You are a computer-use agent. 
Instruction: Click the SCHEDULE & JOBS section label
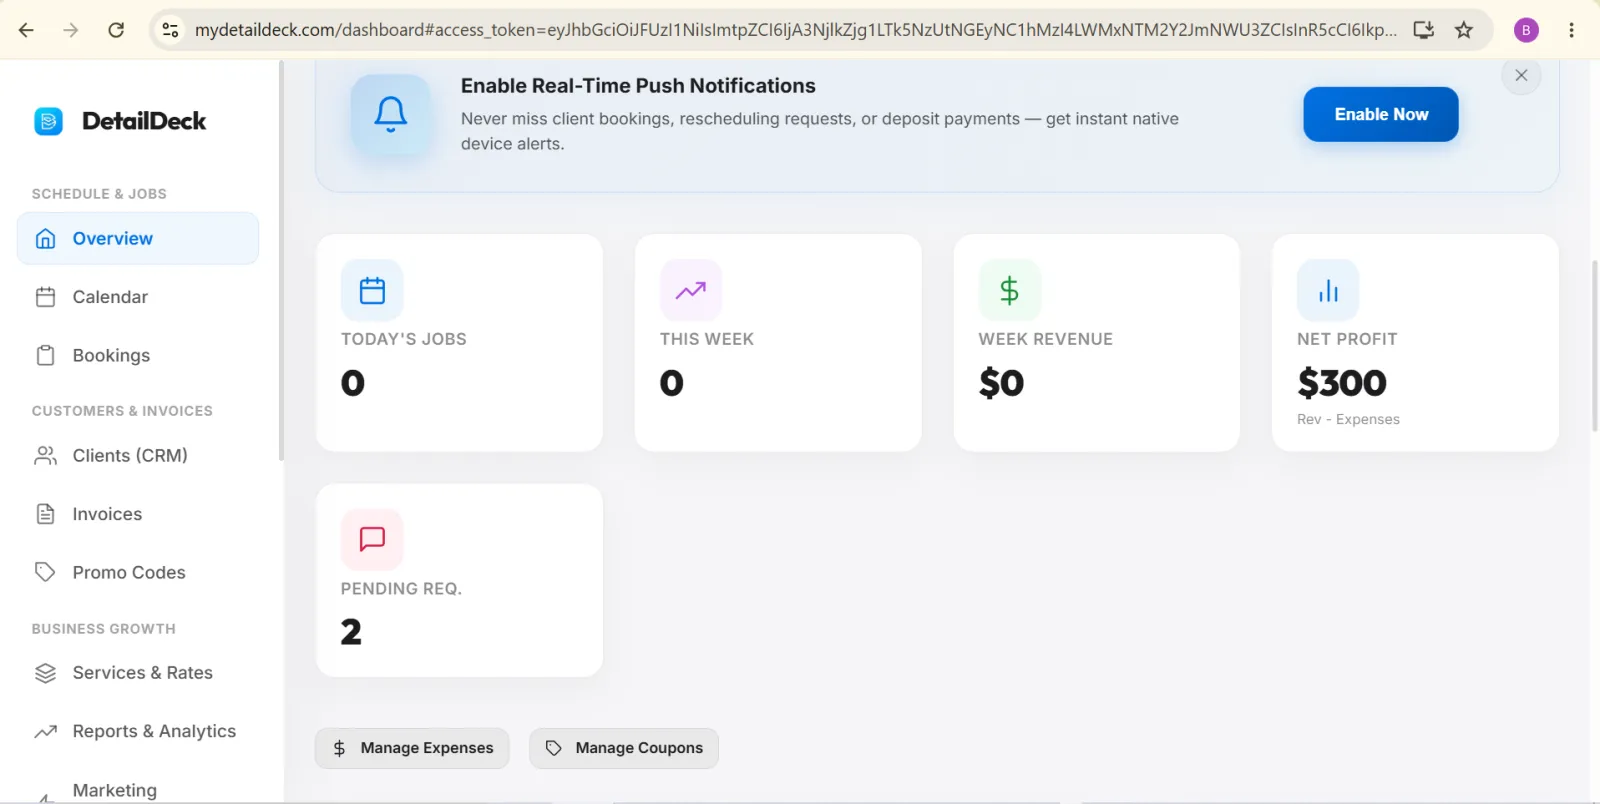pyautogui.click(x=99, y=194)
